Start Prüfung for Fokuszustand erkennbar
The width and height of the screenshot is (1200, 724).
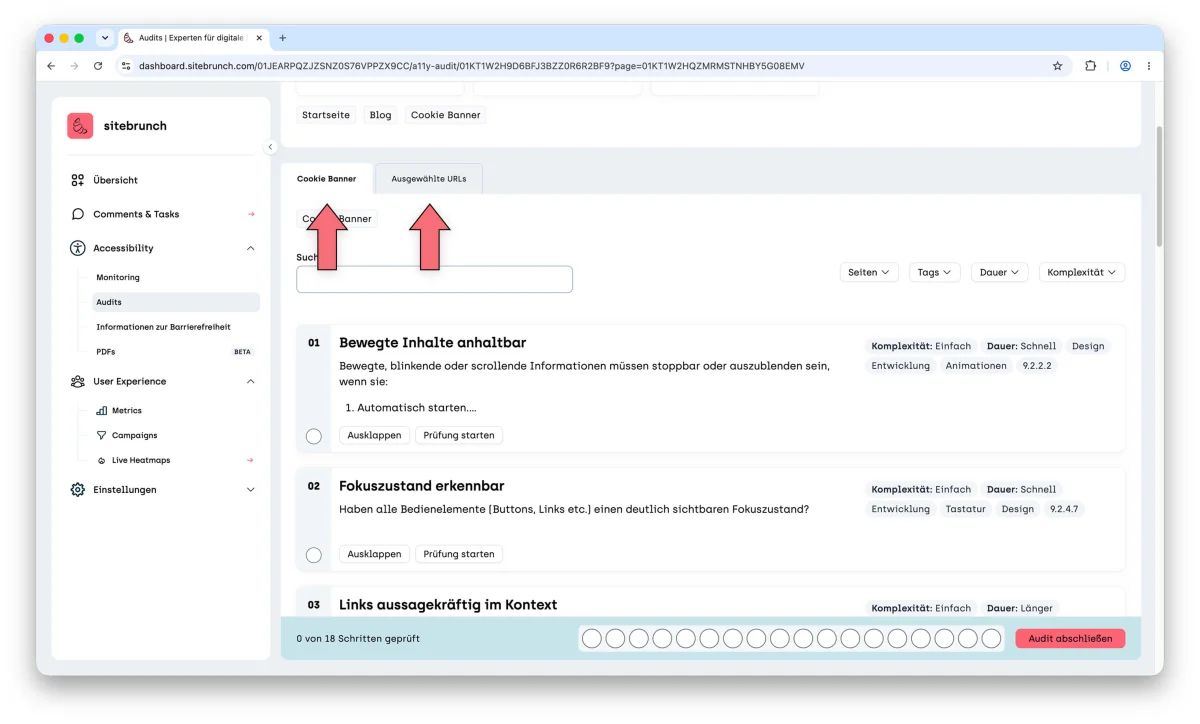pos(459,554)
